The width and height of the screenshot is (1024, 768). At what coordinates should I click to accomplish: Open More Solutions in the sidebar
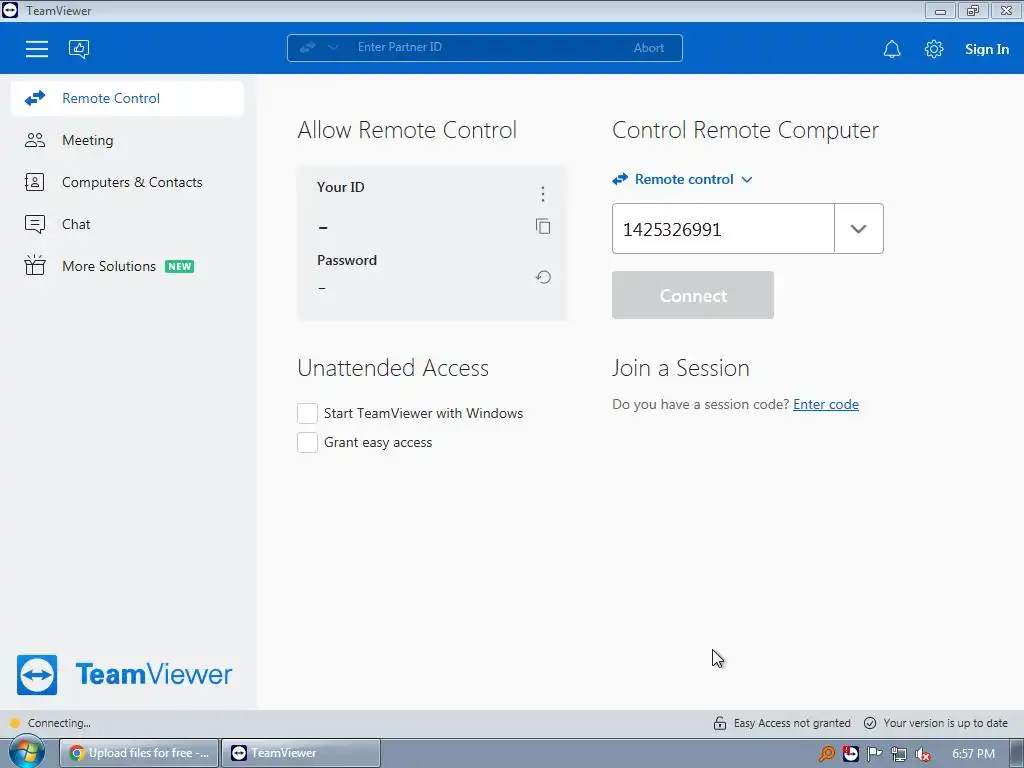point(127,266)
